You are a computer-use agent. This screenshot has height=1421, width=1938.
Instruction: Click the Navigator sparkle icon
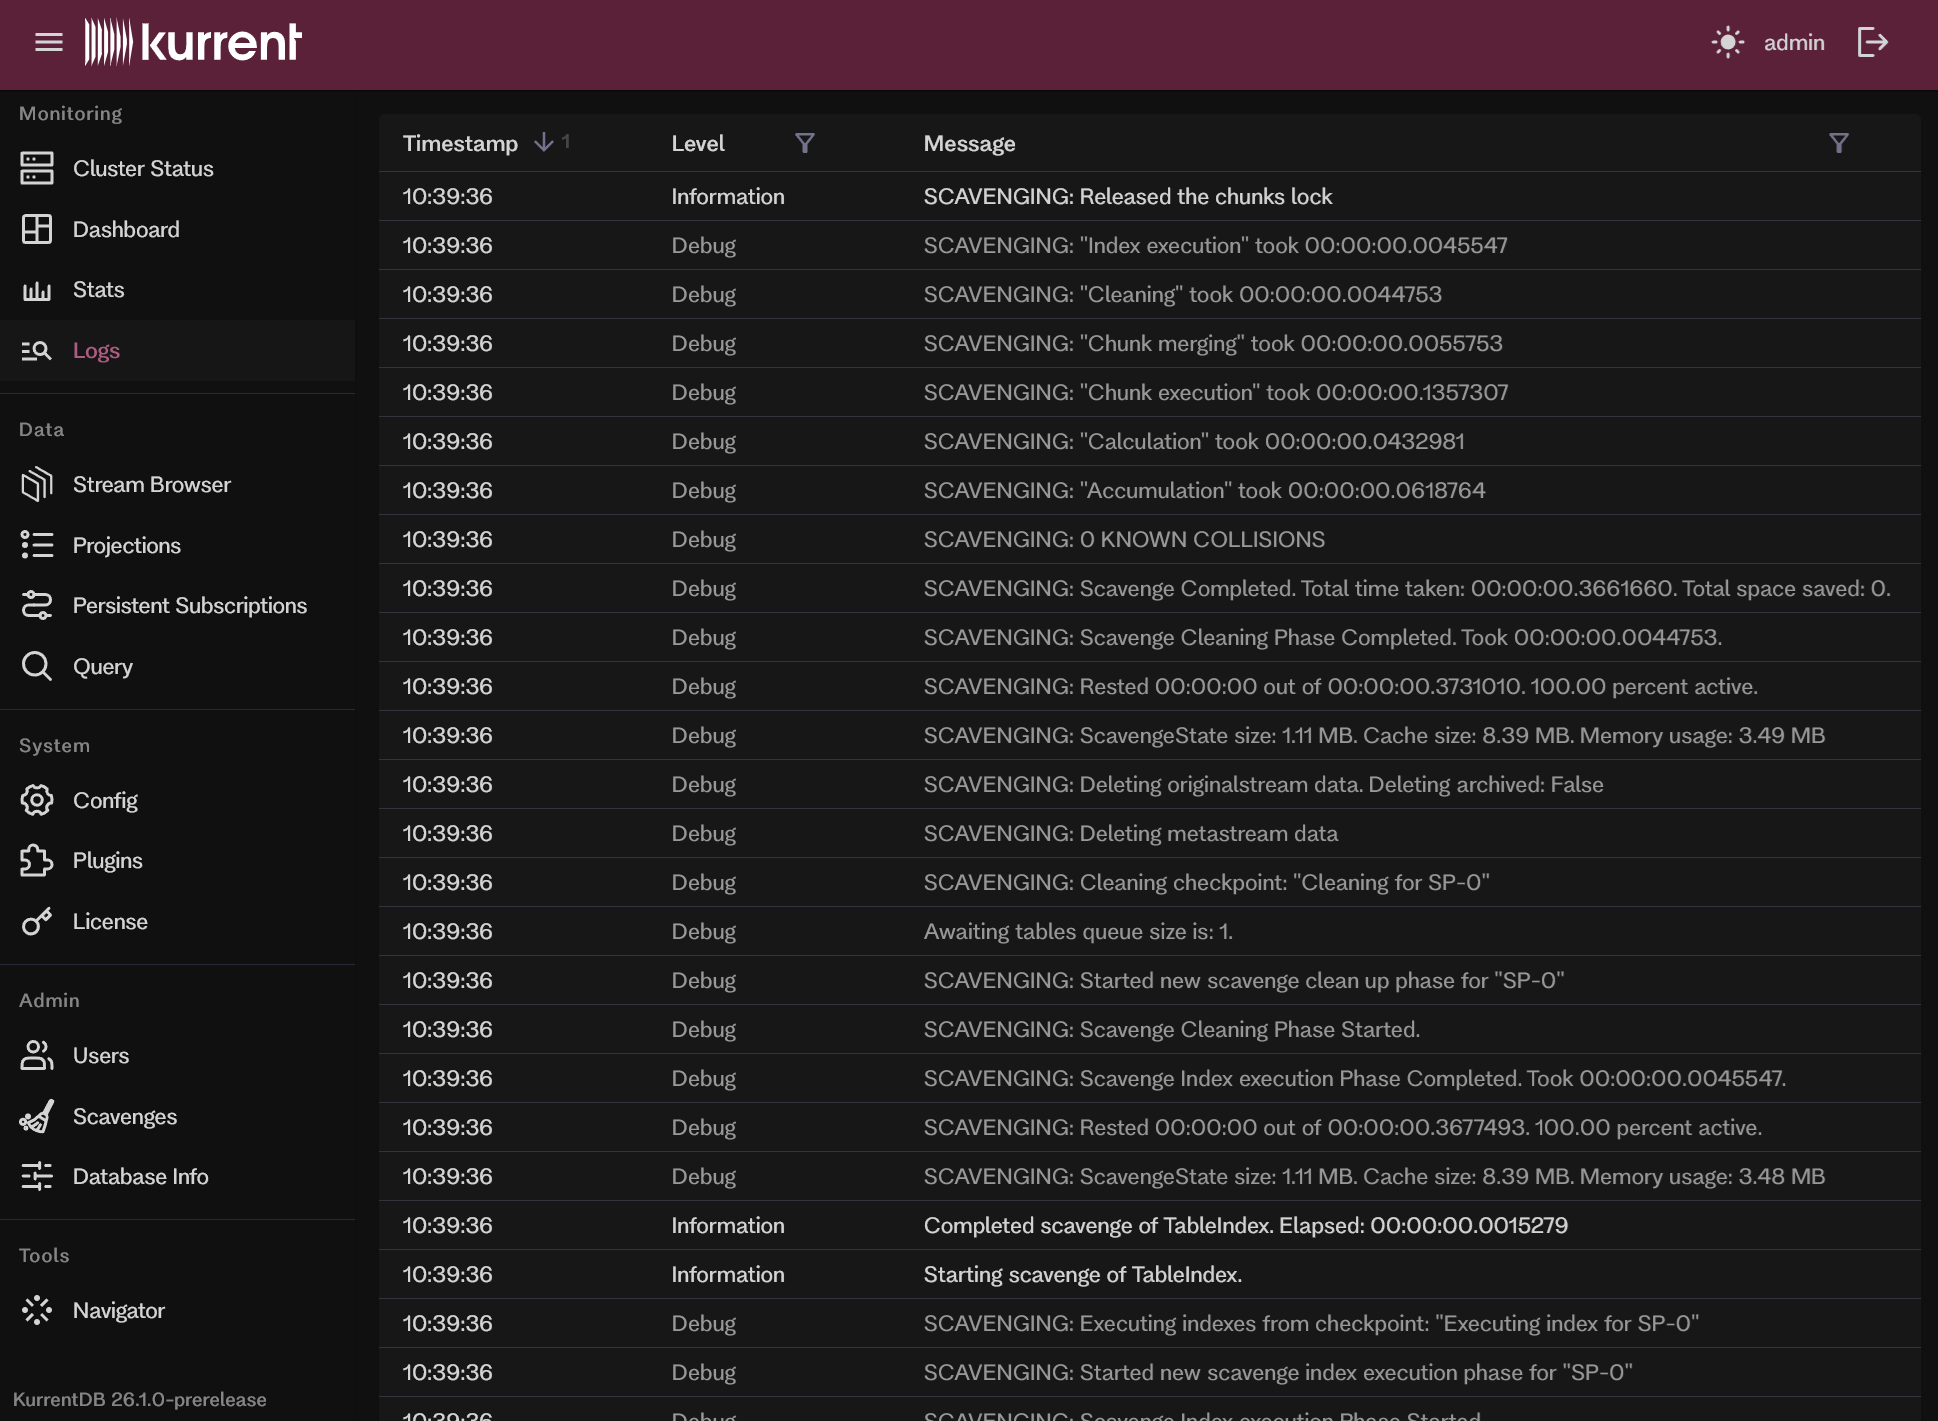click(37, 1310)
